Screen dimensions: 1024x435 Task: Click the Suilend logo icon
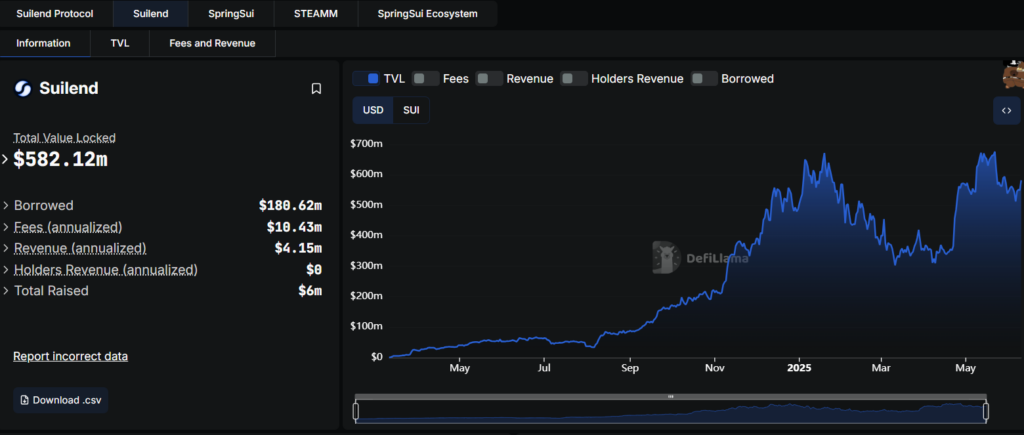click(x=23, y=89)
